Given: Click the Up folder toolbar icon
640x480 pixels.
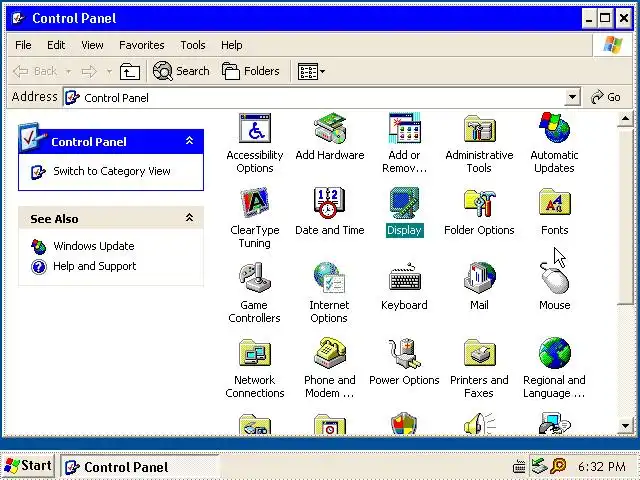Looking at the screenshot, I should (130, 72).
